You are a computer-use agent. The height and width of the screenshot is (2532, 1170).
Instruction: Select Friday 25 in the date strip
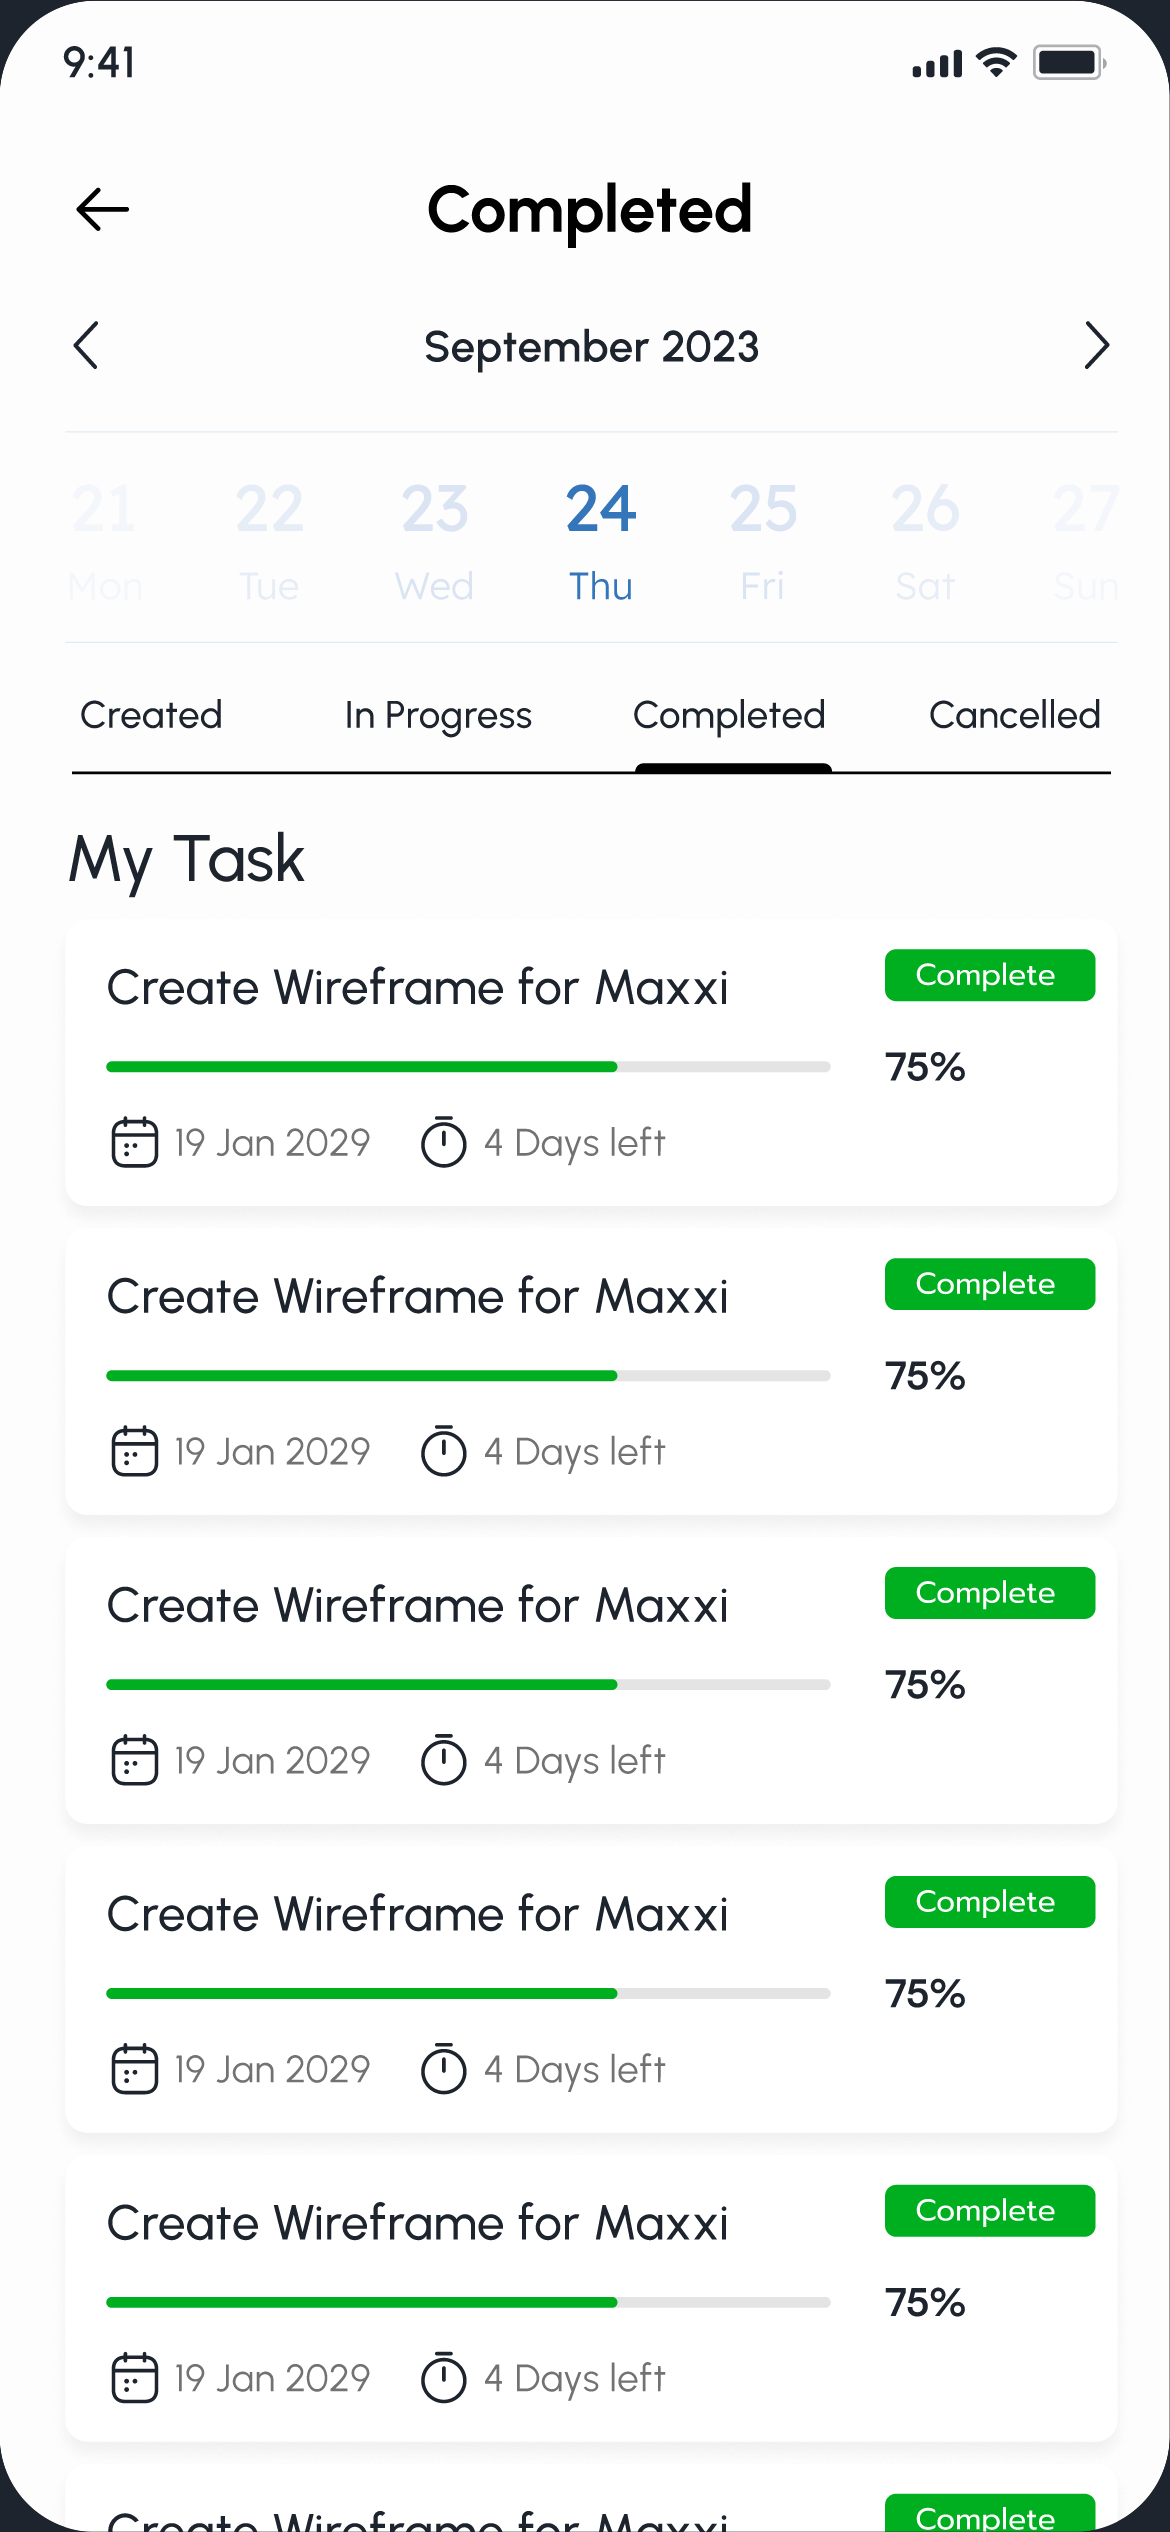(x=763, y=540)
